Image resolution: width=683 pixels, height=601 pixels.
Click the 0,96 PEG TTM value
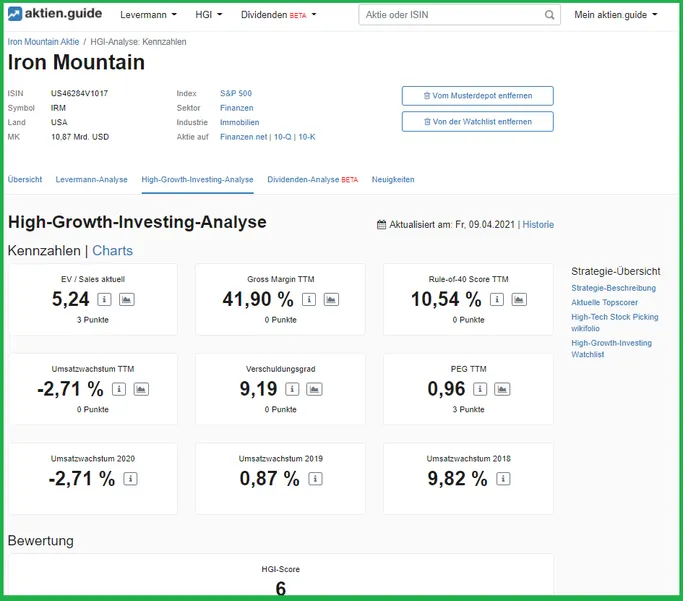pyautogui.click(x=446, y=389)
